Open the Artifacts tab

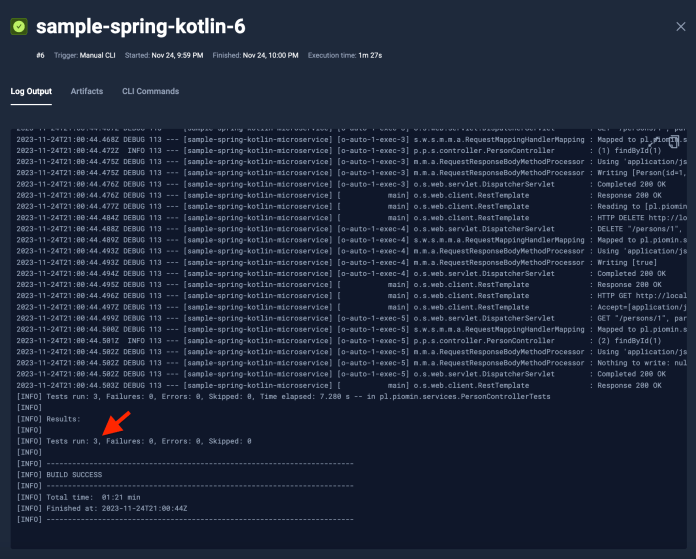(87, 91)
